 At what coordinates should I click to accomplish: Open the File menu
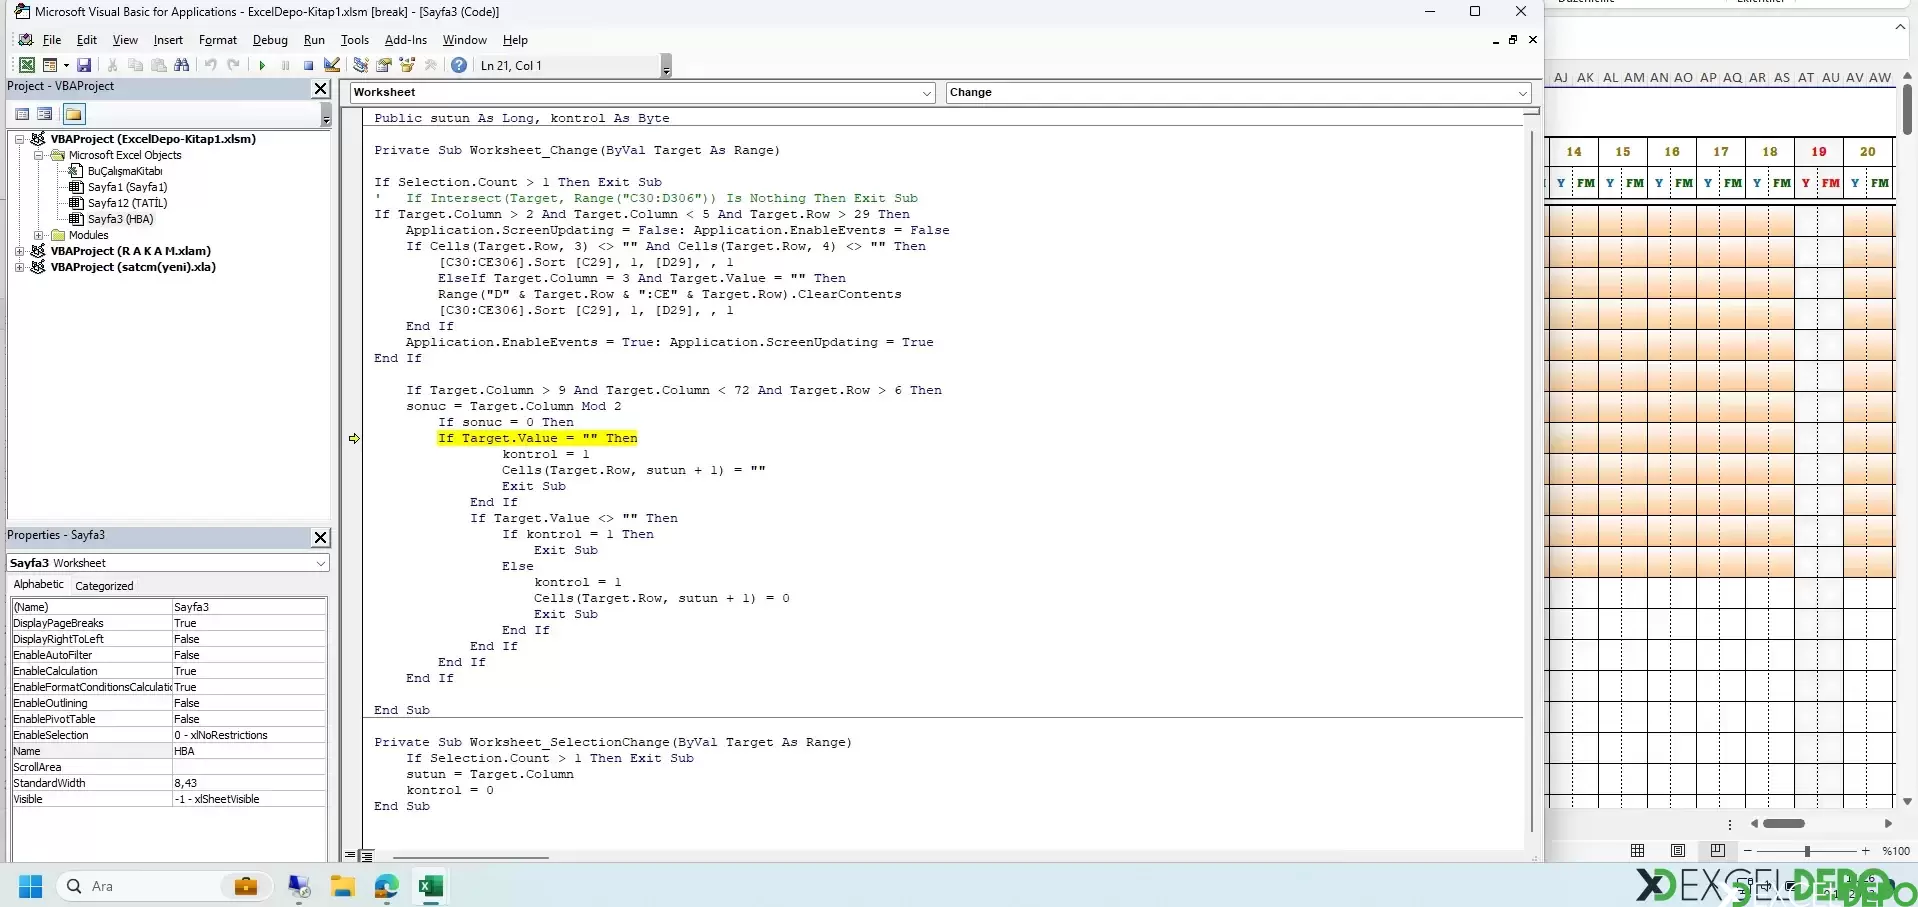click(x=52, y=40)
